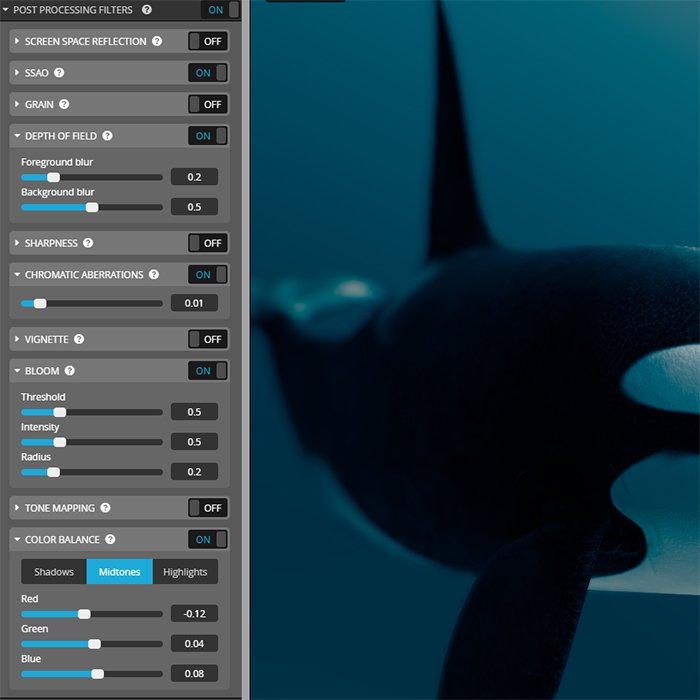Select the Highlights tab
This screenshot has width=700, height=700.
pyautogui.click(x=185, y=572)
